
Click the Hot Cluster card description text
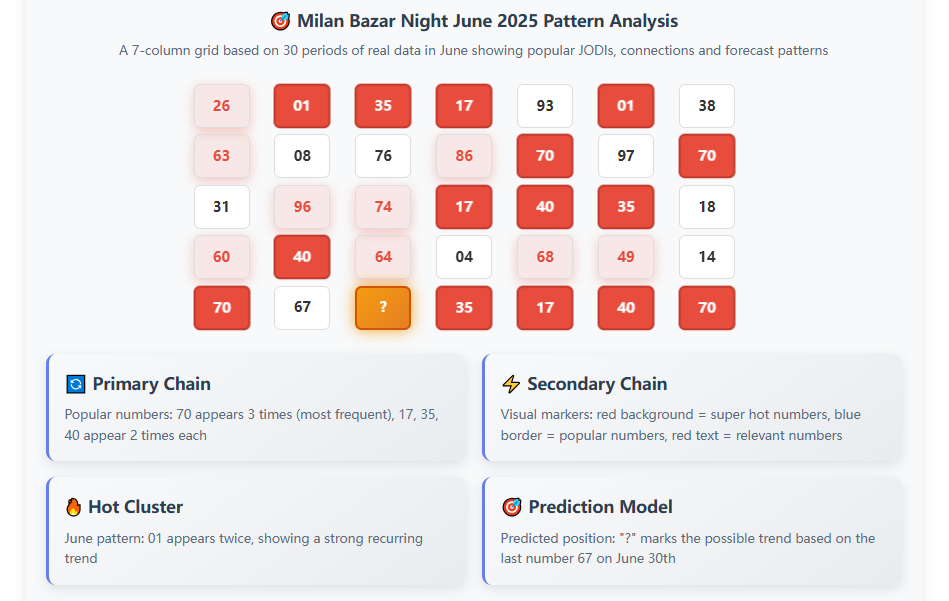pos(243,548)
